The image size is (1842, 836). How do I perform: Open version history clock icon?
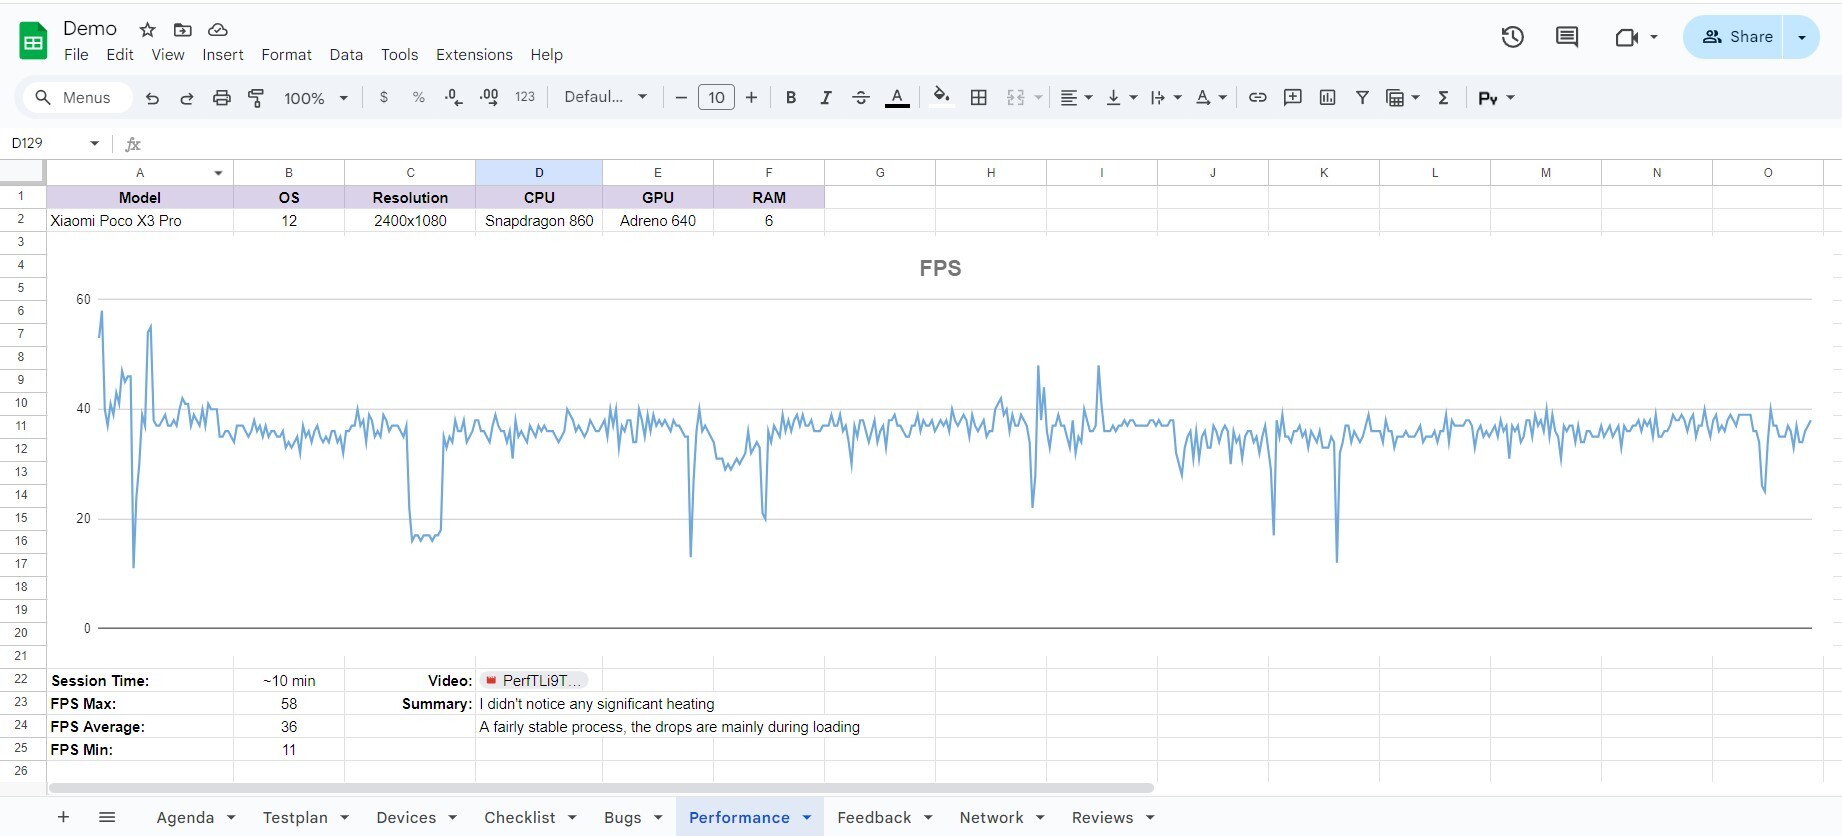pyautogui.click(x=1512, y=37)
